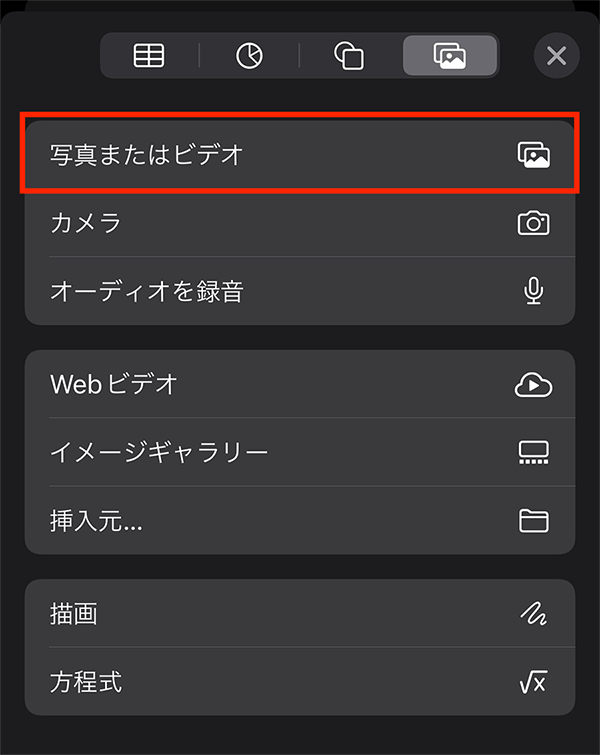The image size is (600, 755).
Task: Open 挿入元… file browser
Action: coord(300,521)
